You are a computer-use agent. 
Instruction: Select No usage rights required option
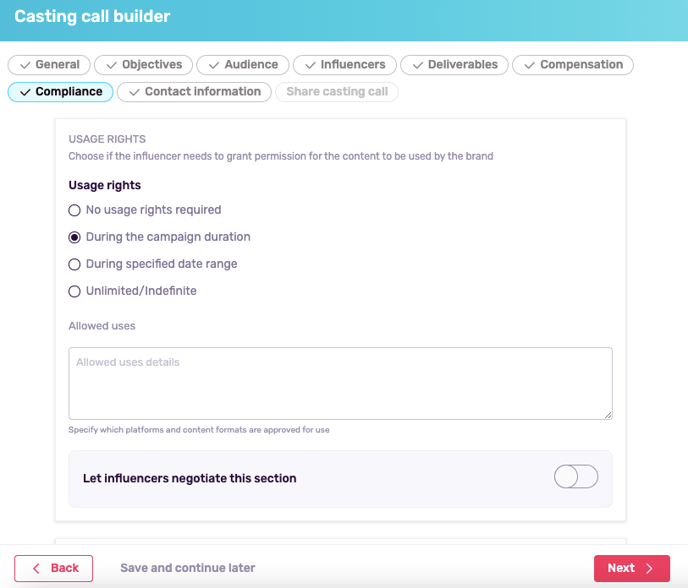[x=74, y=210]
